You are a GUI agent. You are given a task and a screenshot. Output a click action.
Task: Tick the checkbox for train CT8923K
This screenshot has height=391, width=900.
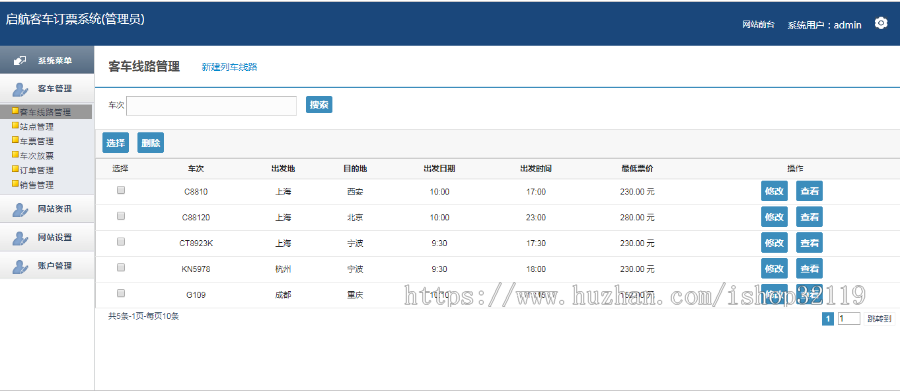tap(121, 242)
